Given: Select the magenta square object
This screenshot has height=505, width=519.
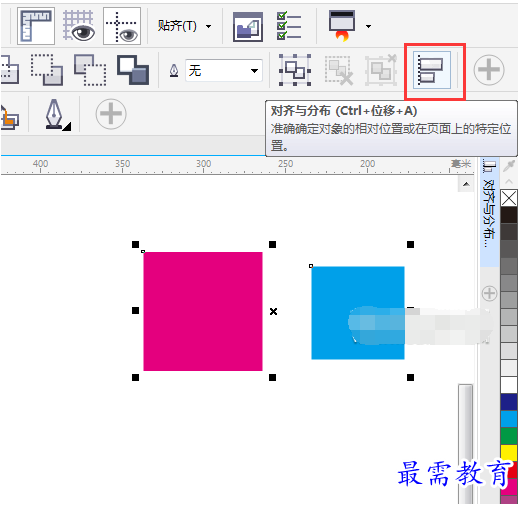Looking at the screenshot, I should pyautogui.click(x=203, y=311).
